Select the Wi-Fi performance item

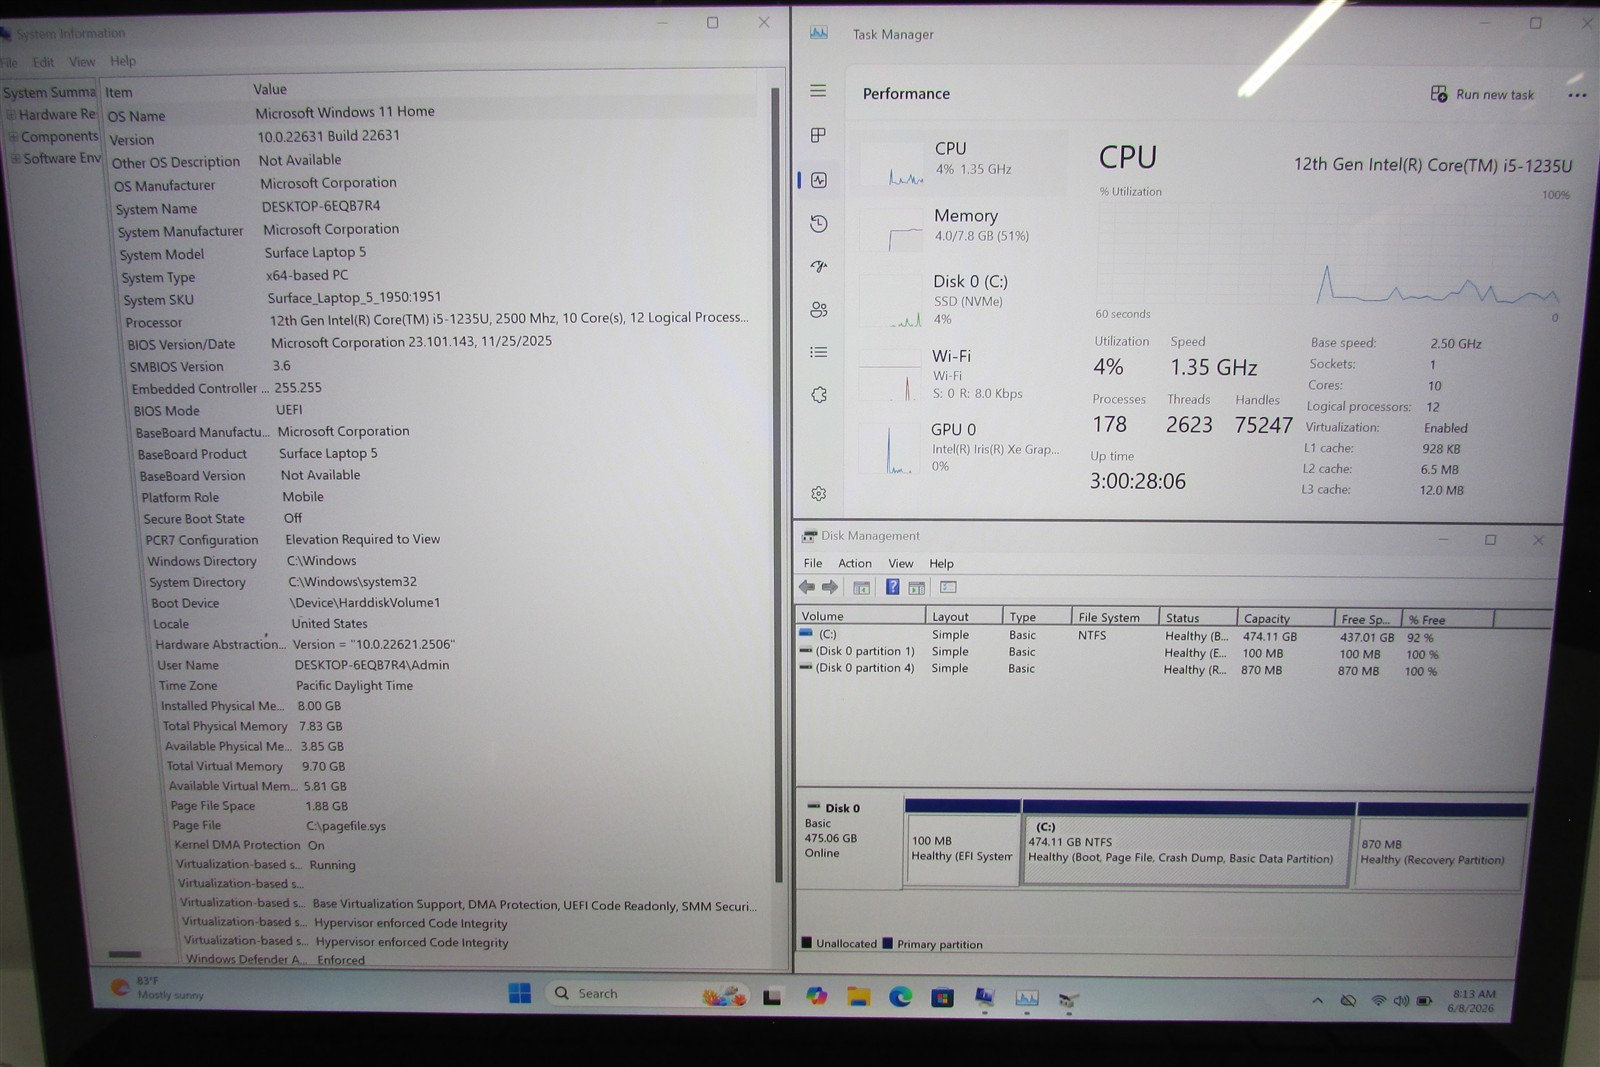click(x=957, y=374)
